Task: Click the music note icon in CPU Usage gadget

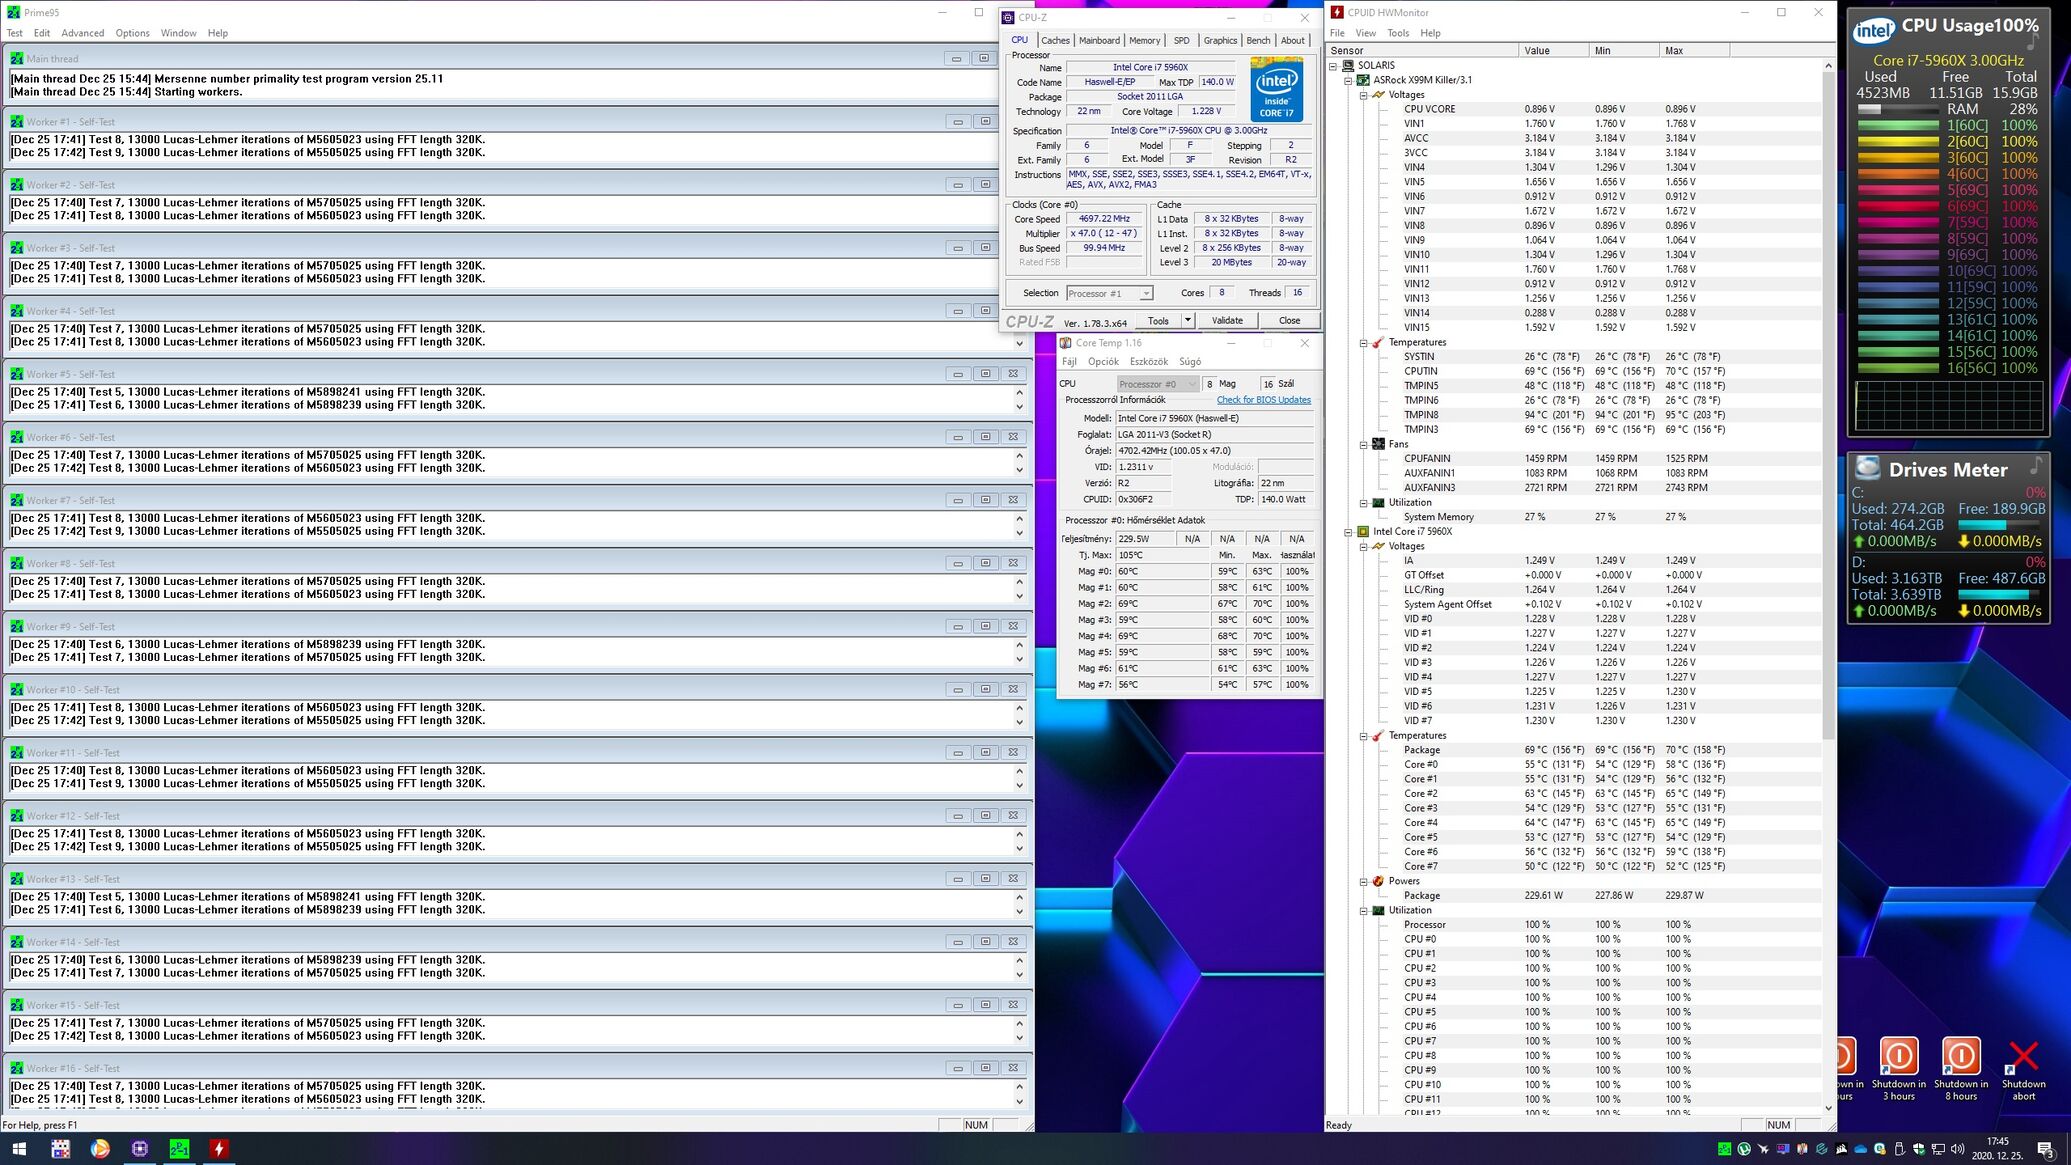Action: pos(2031,43)
